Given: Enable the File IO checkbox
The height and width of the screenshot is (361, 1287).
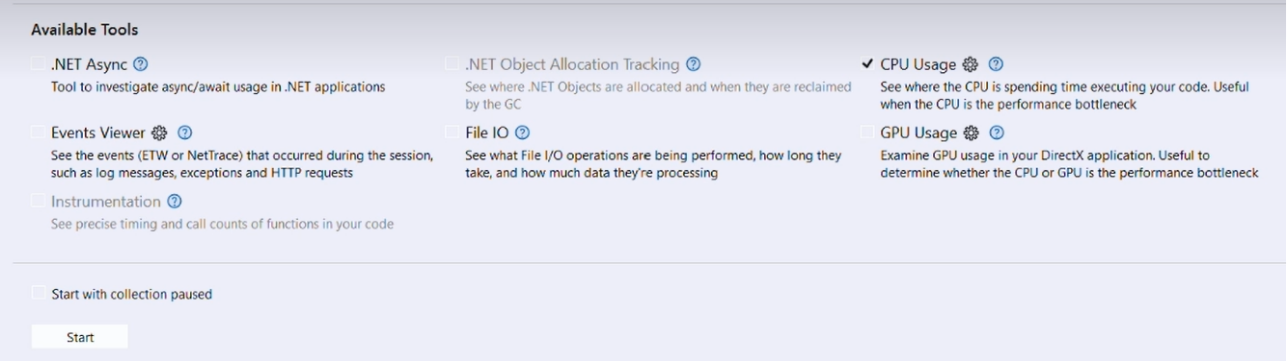Looking at the screenshot, I should coord(453,133).
